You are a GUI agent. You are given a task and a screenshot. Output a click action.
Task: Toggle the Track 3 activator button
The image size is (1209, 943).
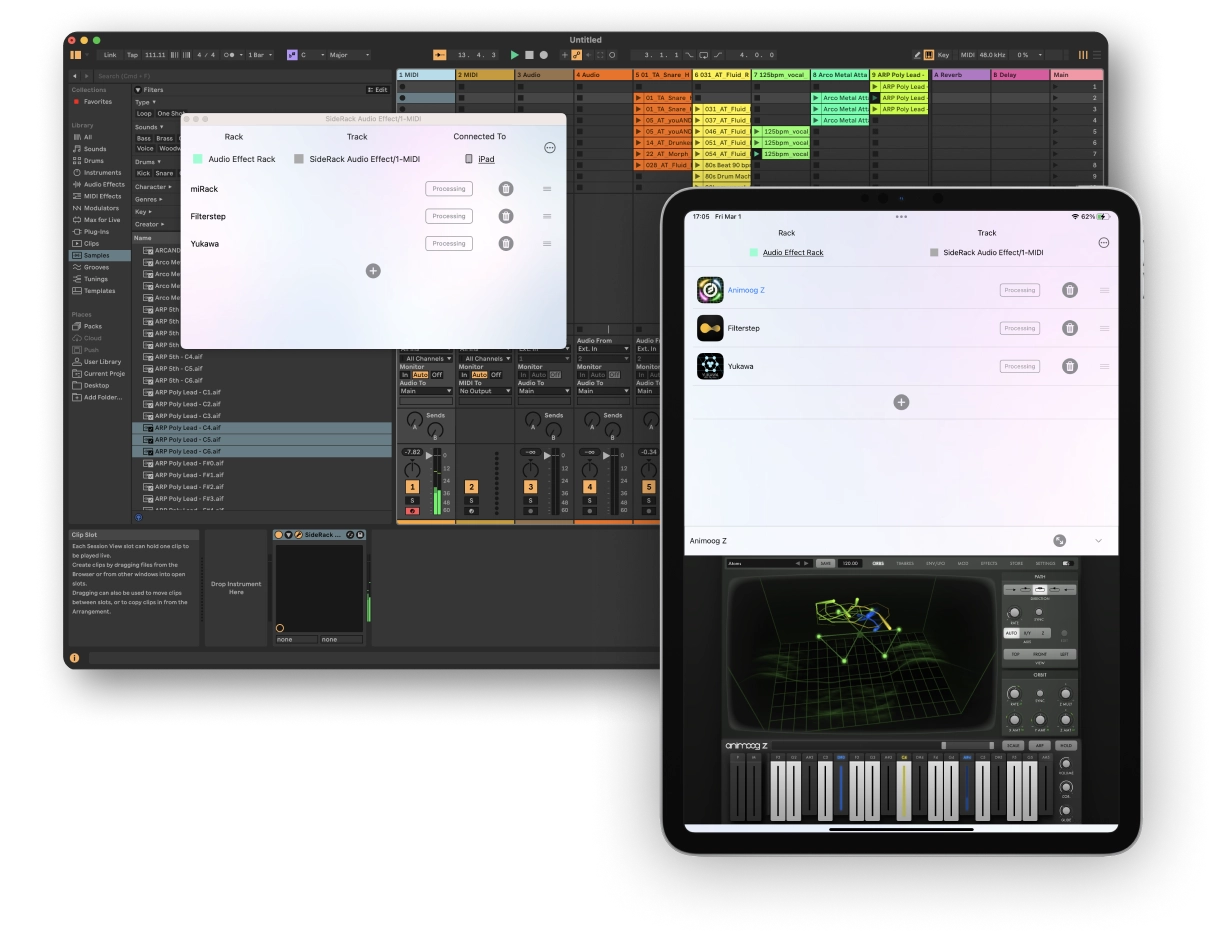pyautogui.click(x=530, y=487)
